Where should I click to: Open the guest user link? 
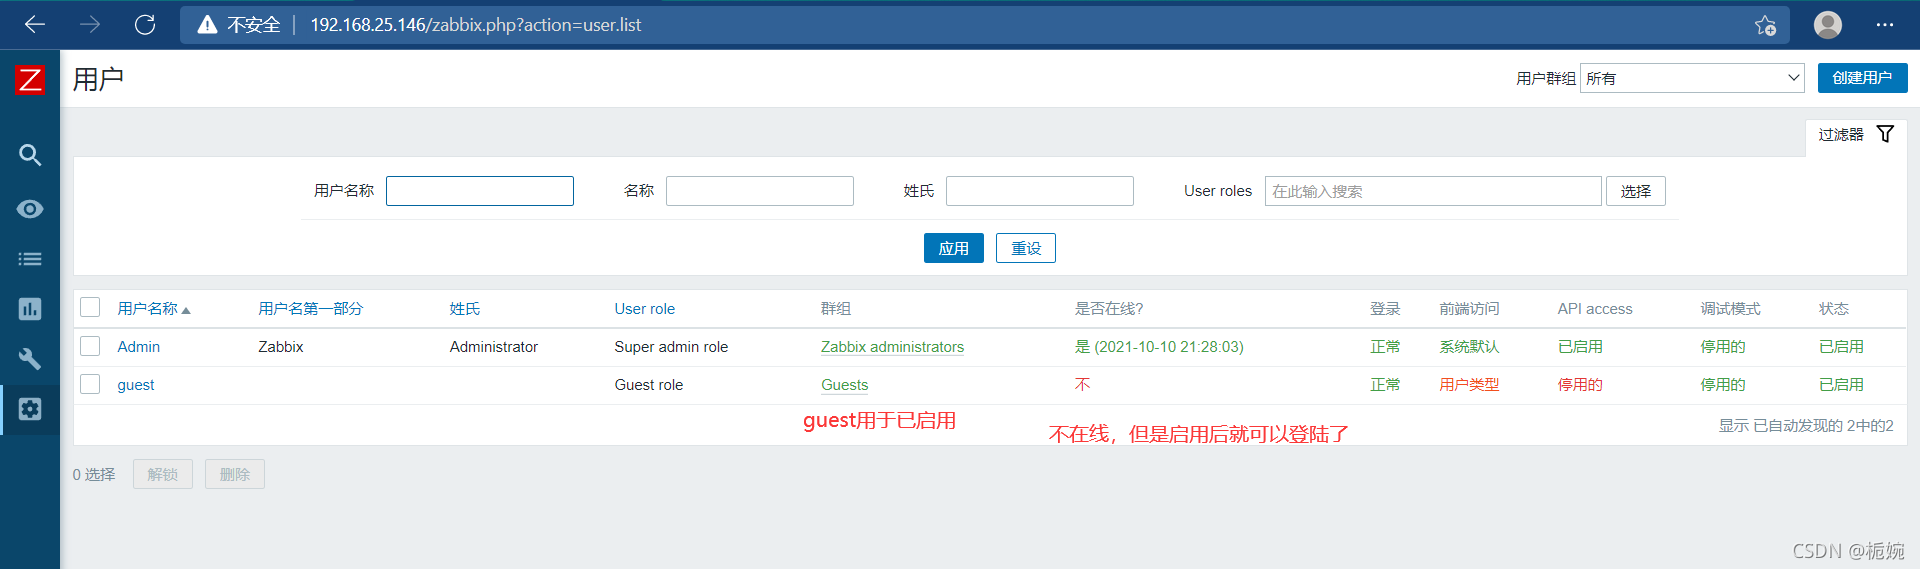(x=136, y=385)
